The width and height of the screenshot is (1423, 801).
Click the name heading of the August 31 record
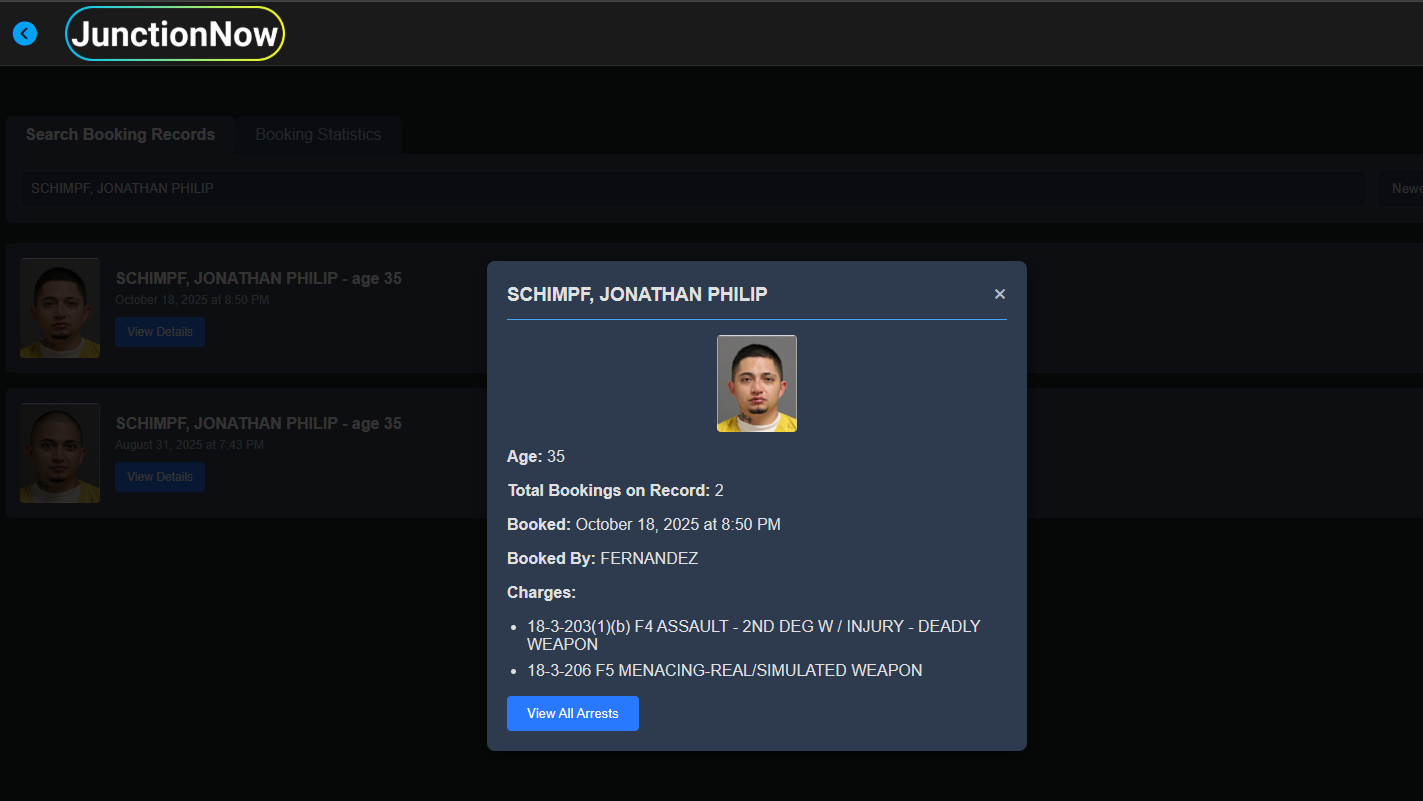(258, 424)
